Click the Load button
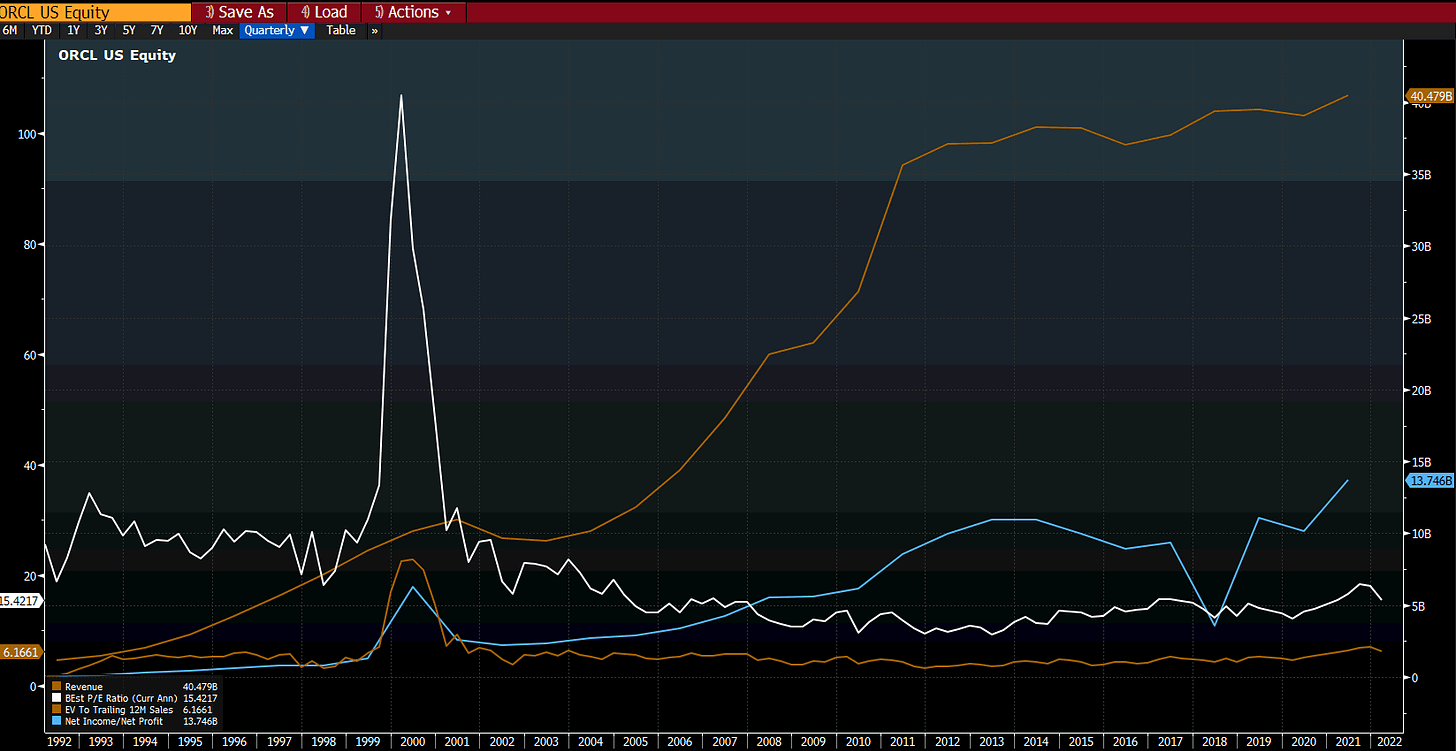 (x=325, y=12)
